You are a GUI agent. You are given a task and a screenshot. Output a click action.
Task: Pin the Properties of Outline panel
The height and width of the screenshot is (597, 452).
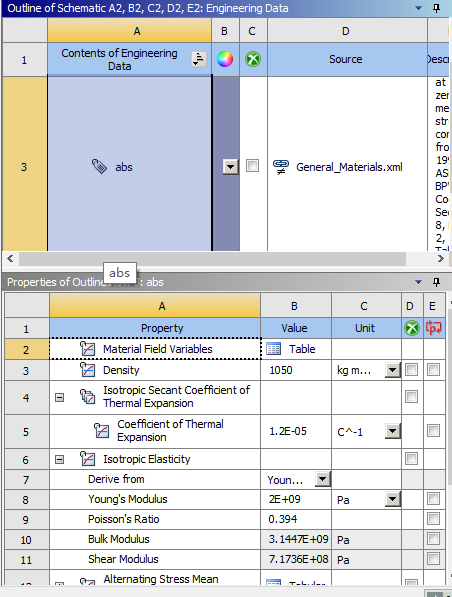click(x=436, y=282)
